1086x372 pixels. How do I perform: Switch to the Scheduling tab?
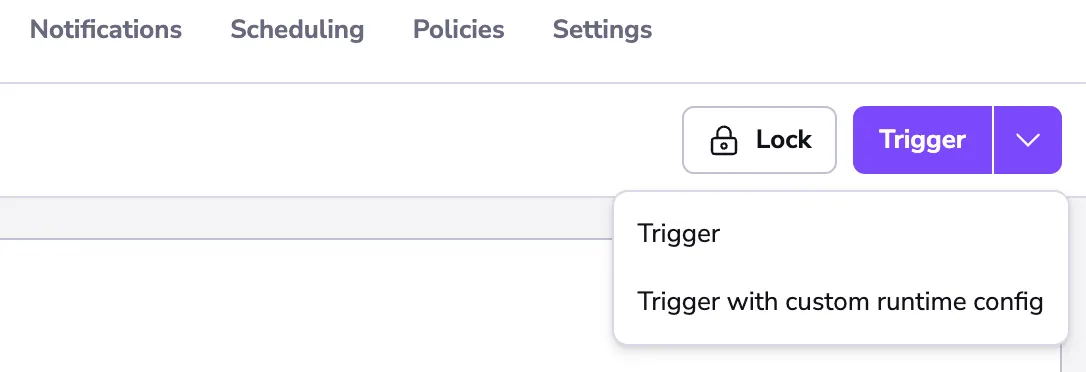coord(297,29)
